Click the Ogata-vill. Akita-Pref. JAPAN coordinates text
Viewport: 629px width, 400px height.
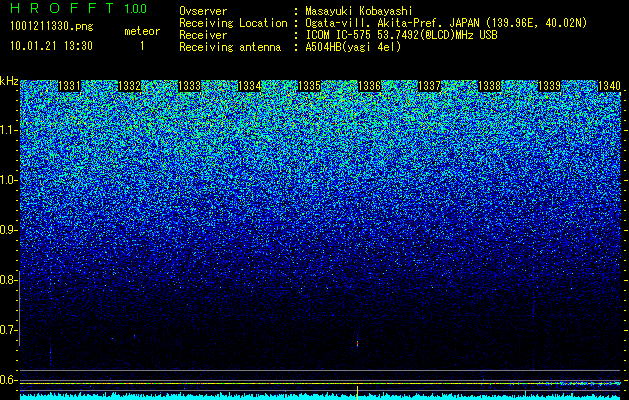tap(446, 23)
